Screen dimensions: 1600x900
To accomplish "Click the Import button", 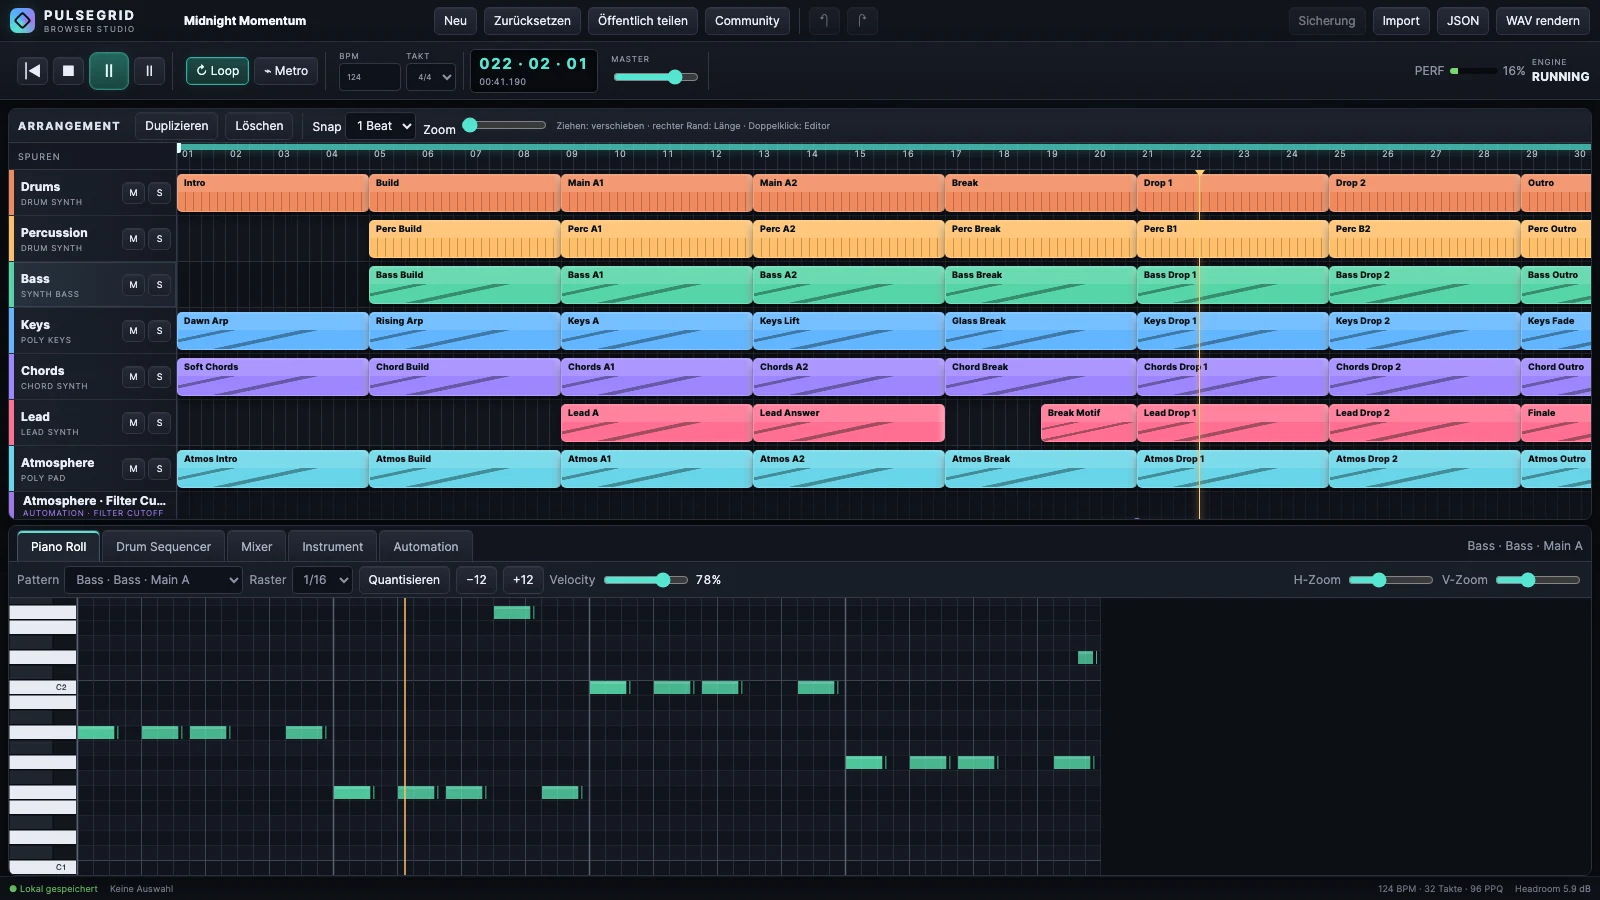I will 1400,21.
